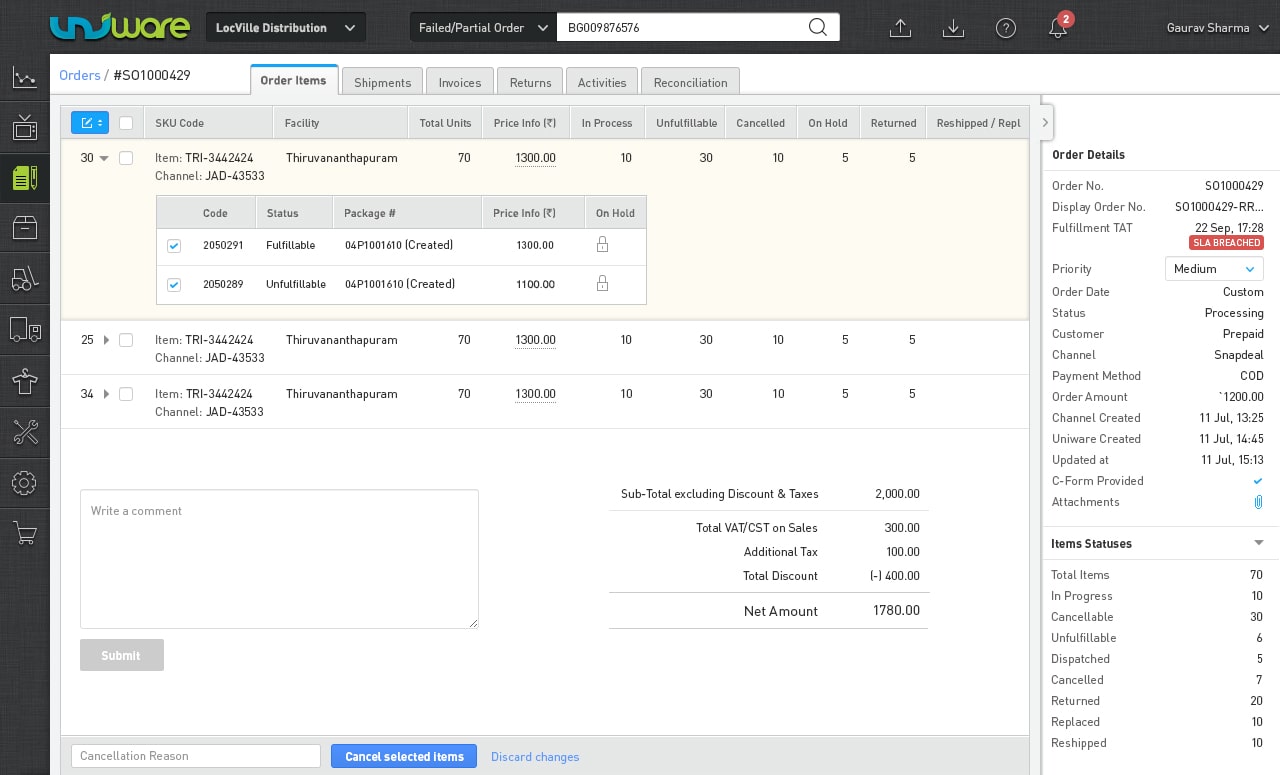The width and height of the screenshot is (1280, 775).
Task: Click the Cancel selected items button
Action: click(x=404, y=756)
